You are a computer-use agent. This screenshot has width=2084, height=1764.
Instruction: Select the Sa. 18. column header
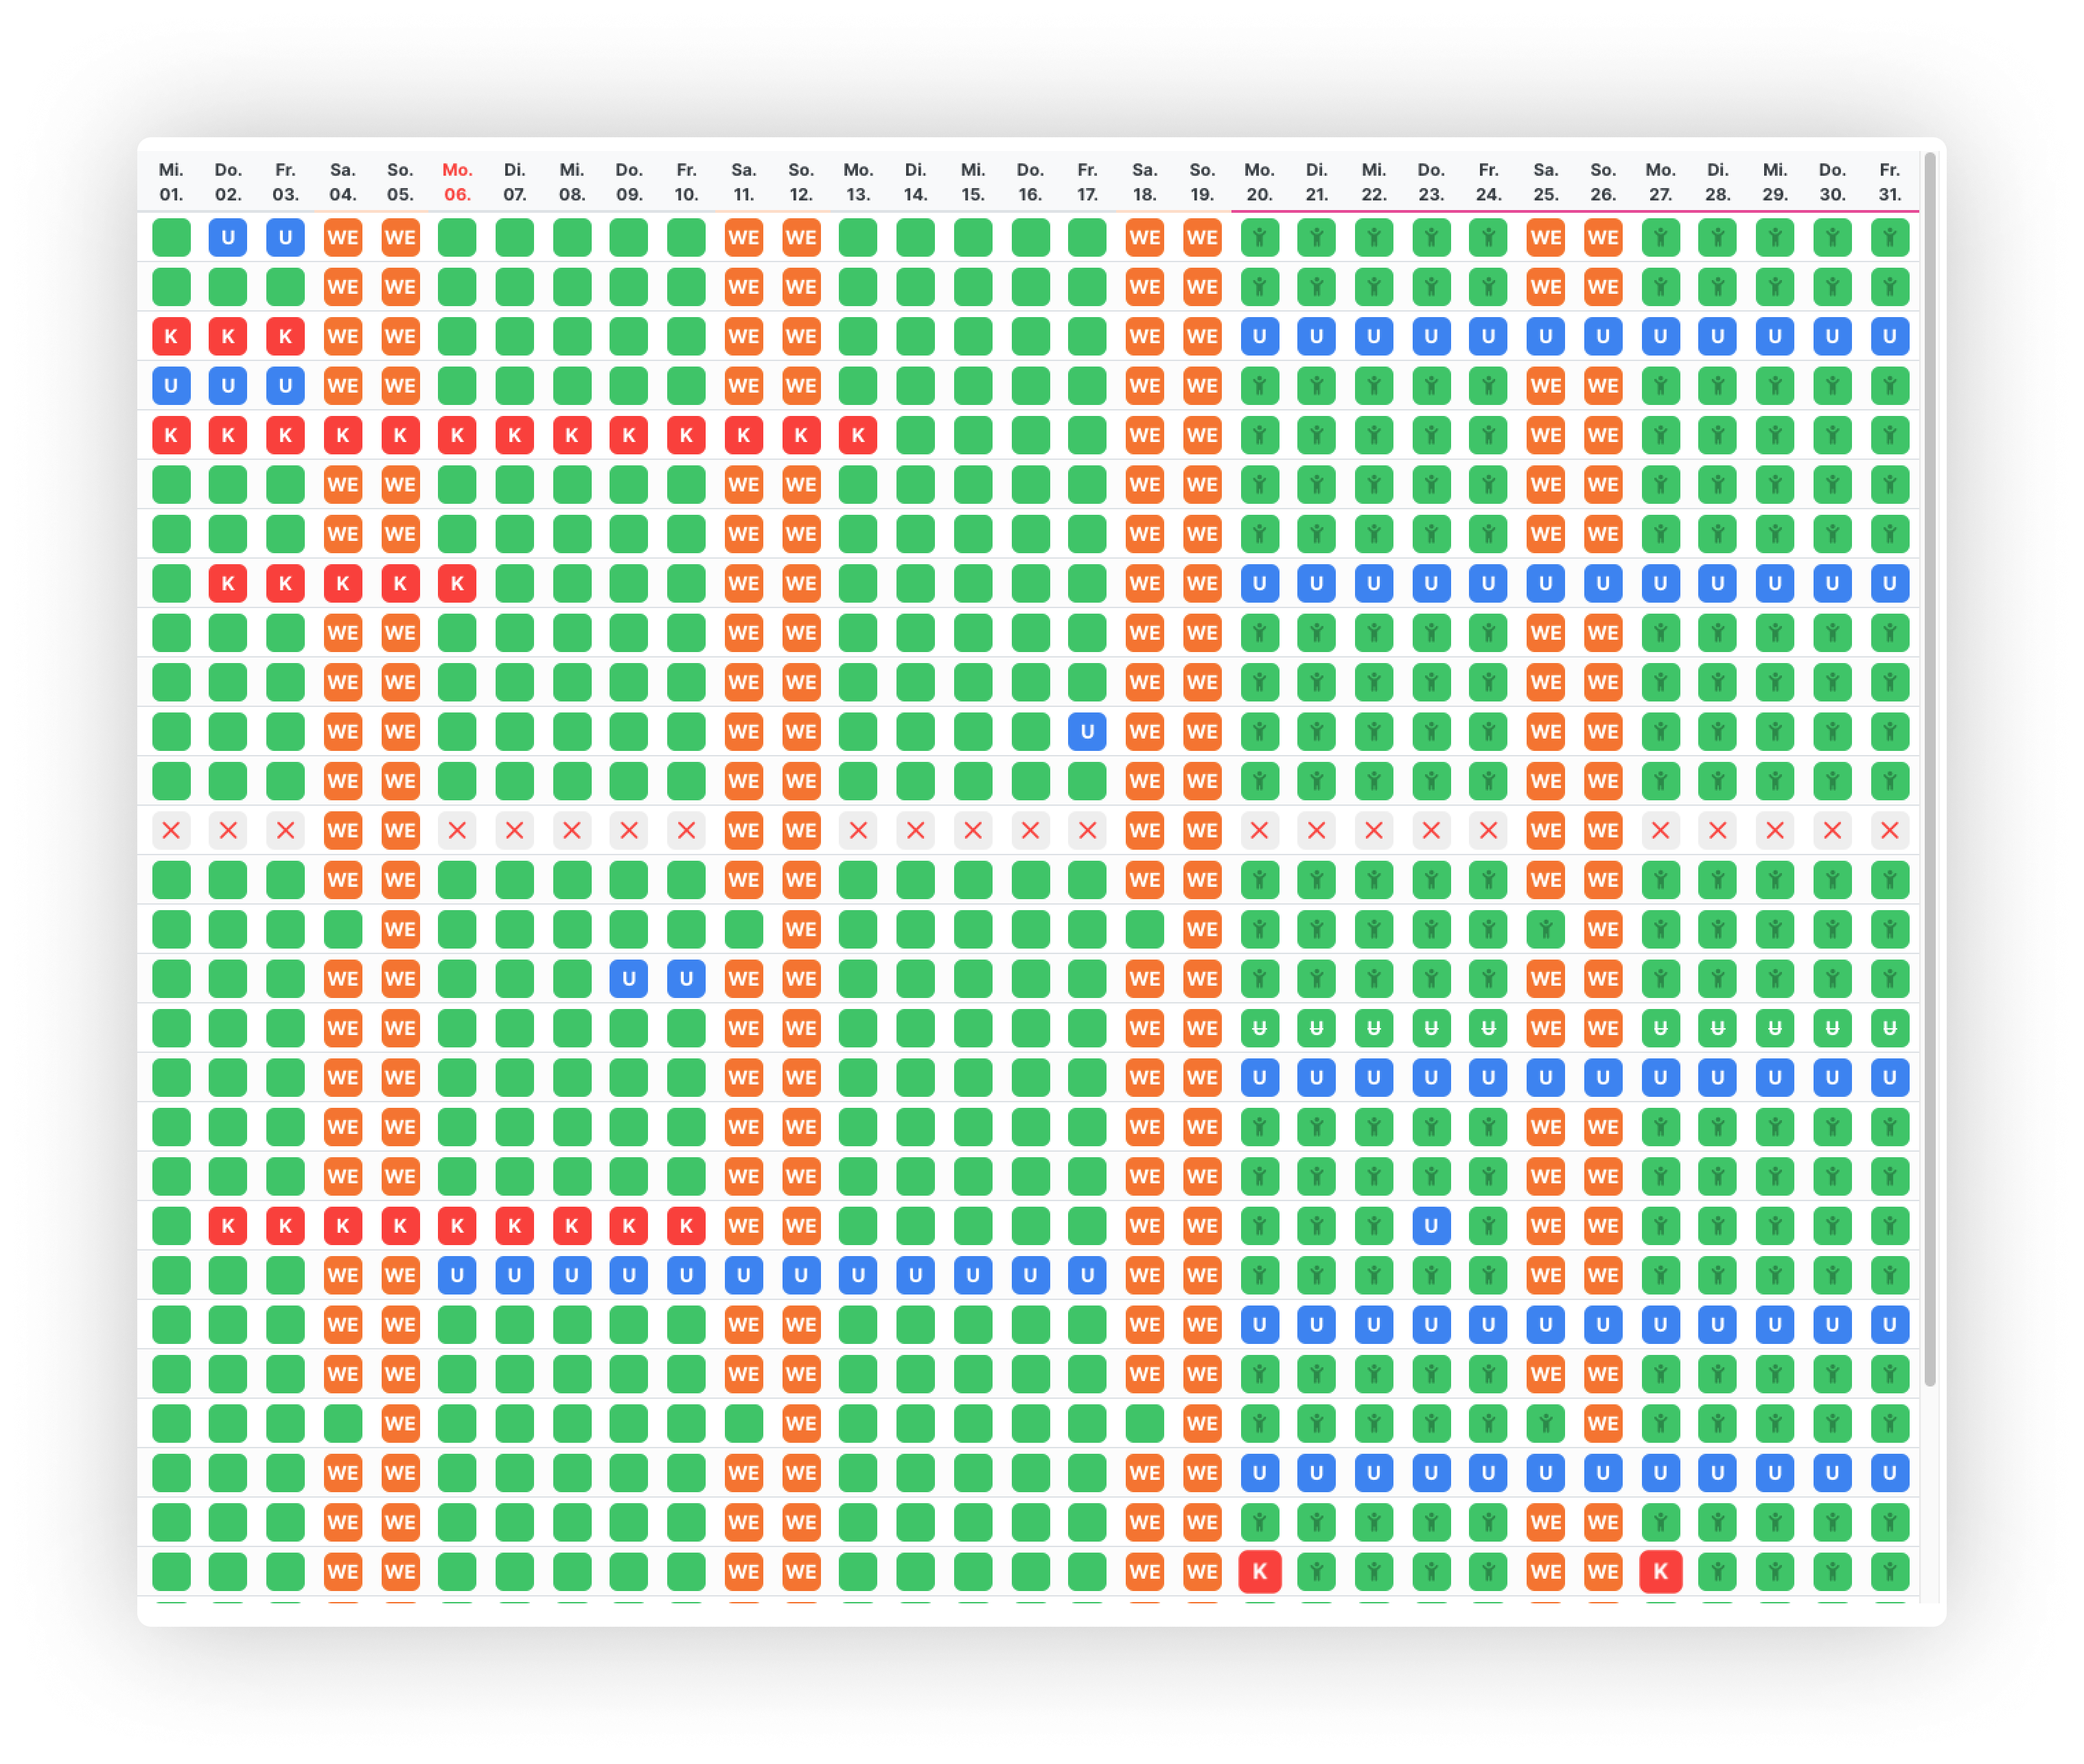(x=1144, y=182)
